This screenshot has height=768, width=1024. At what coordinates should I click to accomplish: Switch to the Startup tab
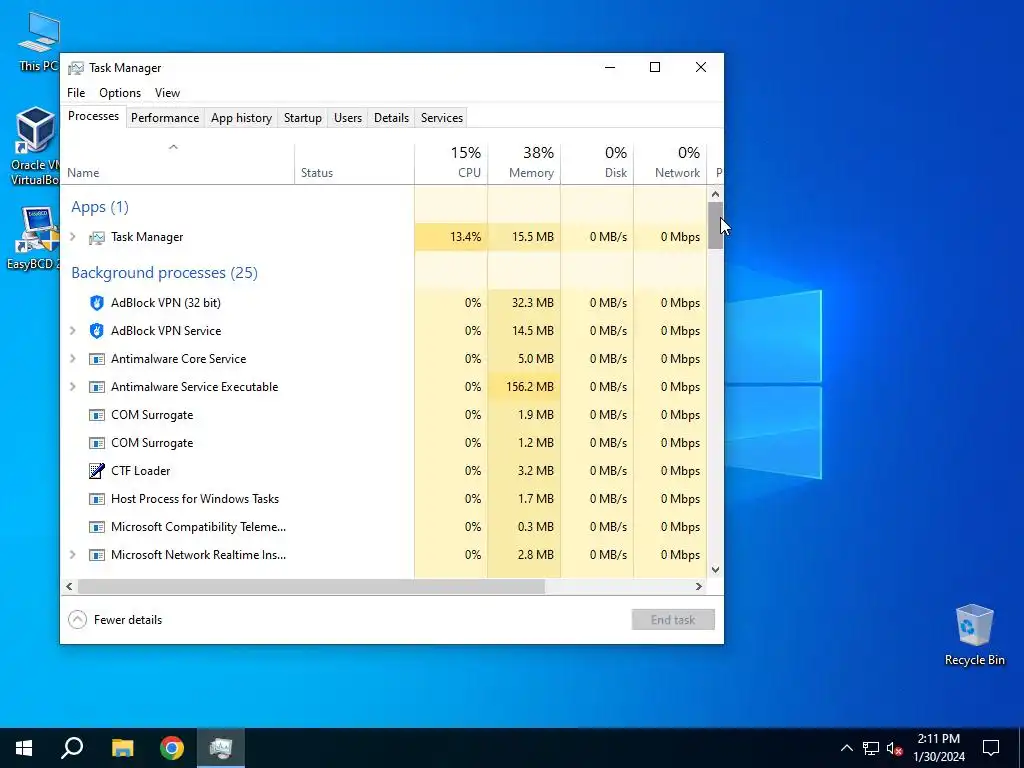pyautogui.click(x=302, y=118)
